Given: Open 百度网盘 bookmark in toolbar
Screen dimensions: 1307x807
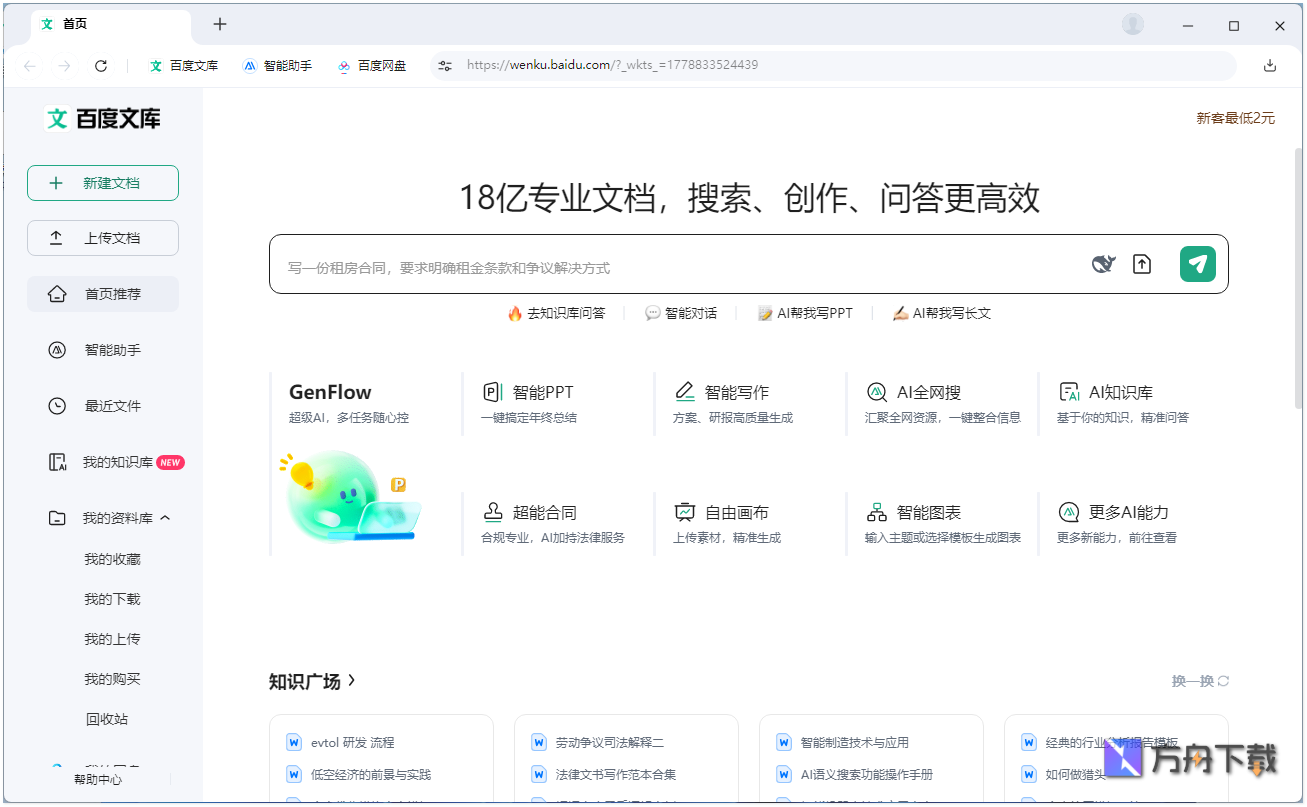Looking at the screenshot, I should (x=371, y=66).
